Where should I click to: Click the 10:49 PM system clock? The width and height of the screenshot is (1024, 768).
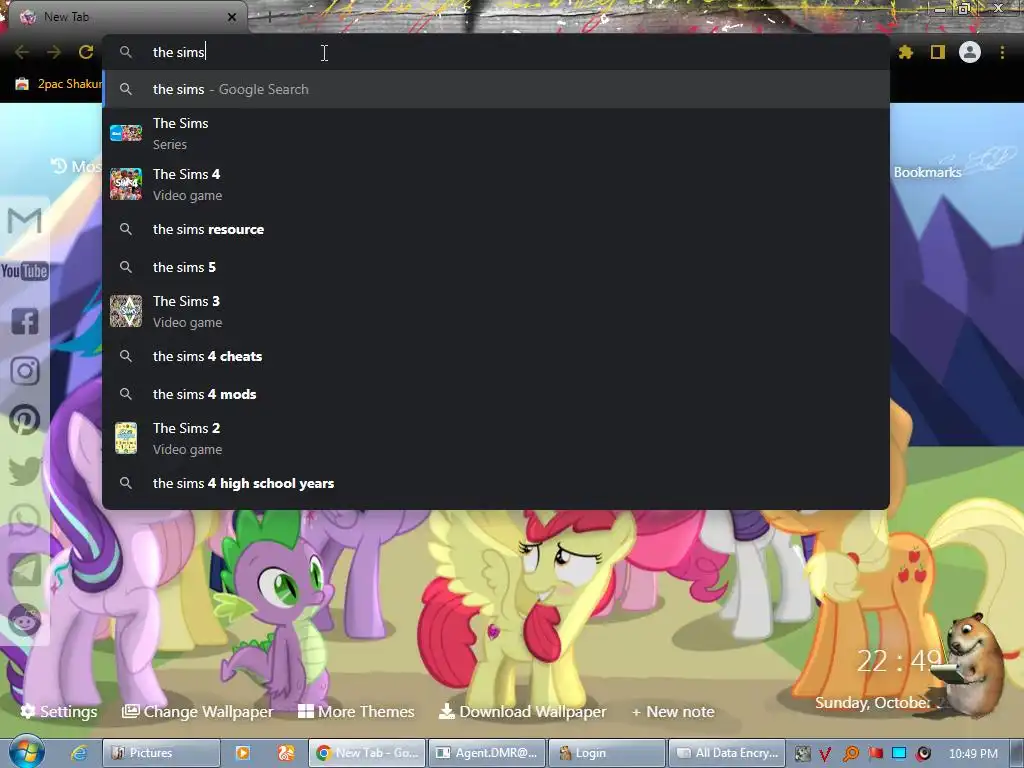click(973, 754)
